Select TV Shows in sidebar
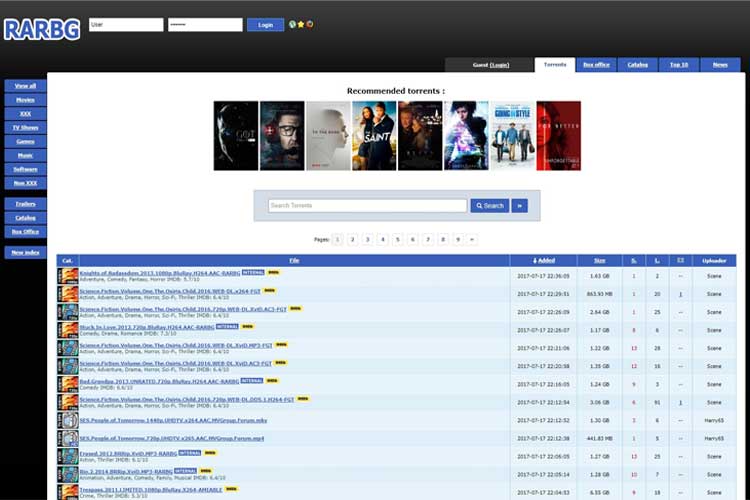The height and width of the screenshot is (500, 750). [25, 127]
